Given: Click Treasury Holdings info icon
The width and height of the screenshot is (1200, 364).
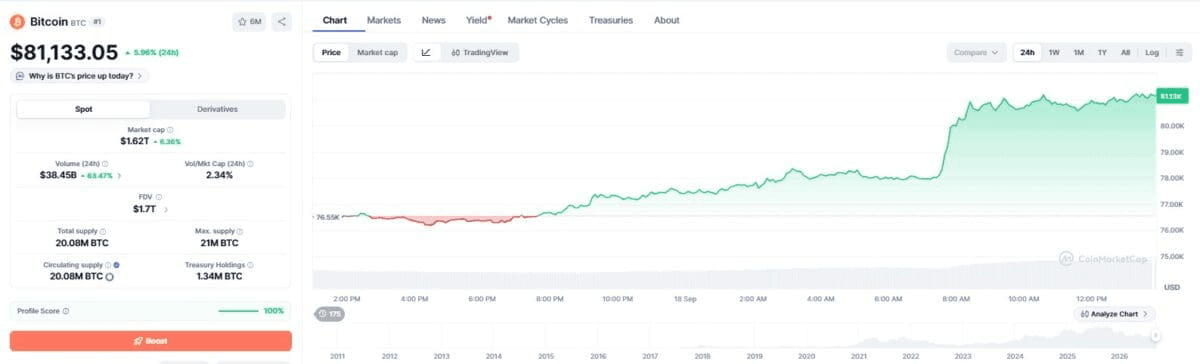Looking at the screenshot, I should pos(250,265).
